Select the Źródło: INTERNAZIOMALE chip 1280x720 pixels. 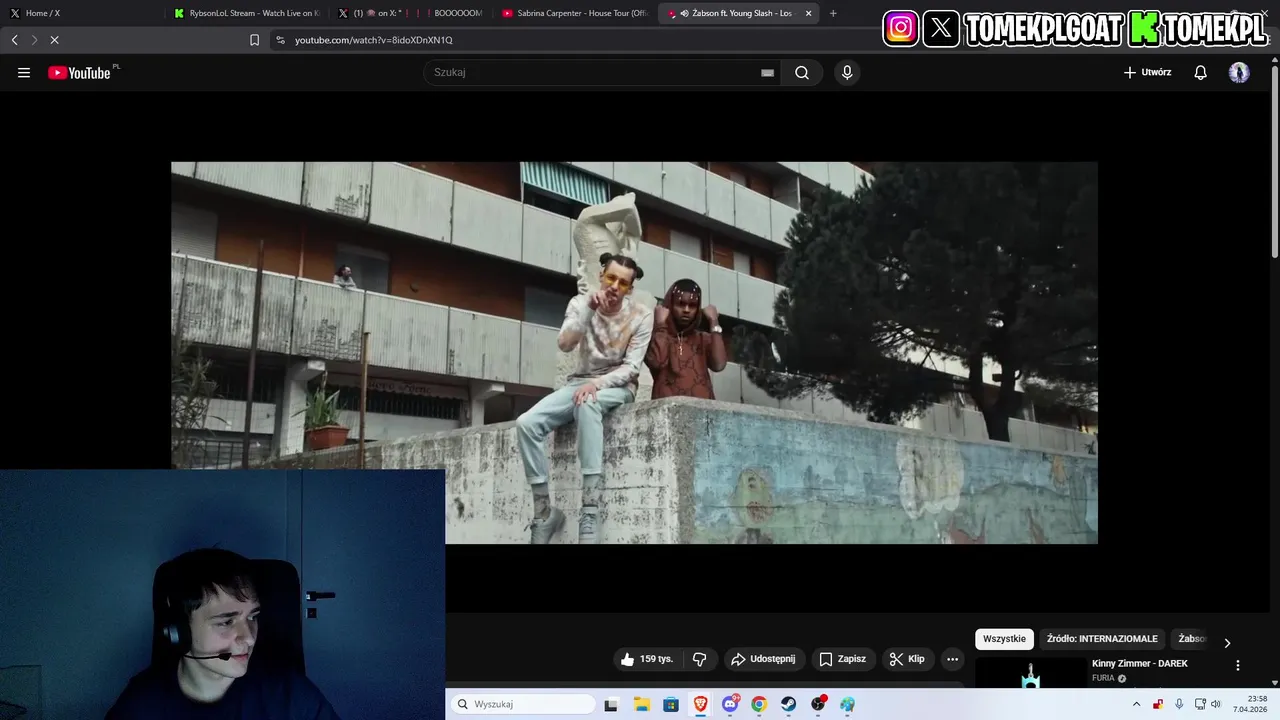pos(1102,639)
